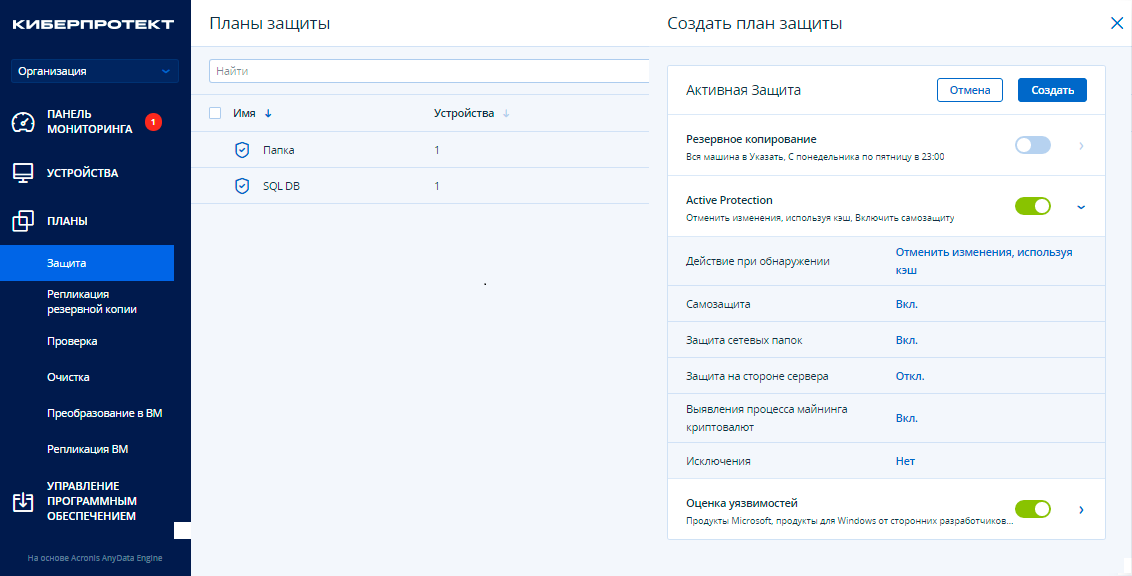Expand the Оценка уязвимостей details arrow
The height and width of the screenshot is (576, 1132).
coord(1079,508)
